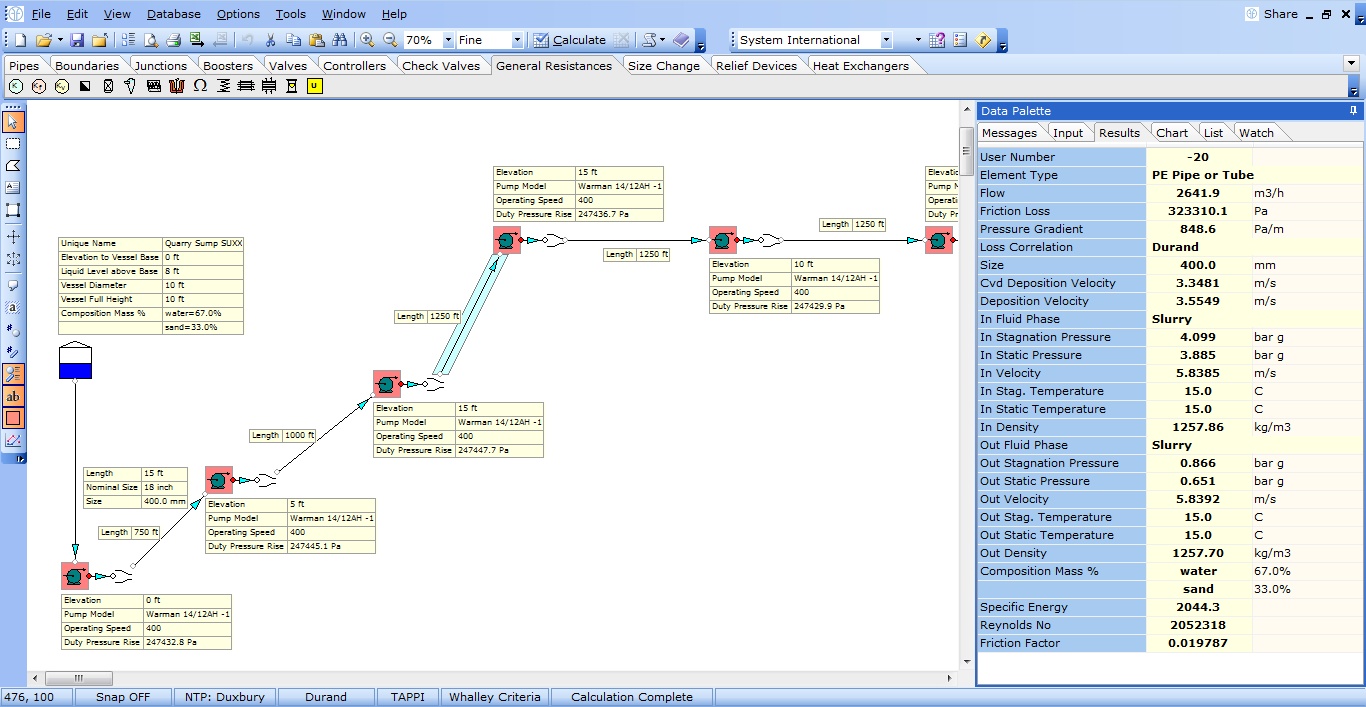Toggle the pin on Data Palette
The height and width of the screenshot is (707, 1366).
click(1353, 110)
